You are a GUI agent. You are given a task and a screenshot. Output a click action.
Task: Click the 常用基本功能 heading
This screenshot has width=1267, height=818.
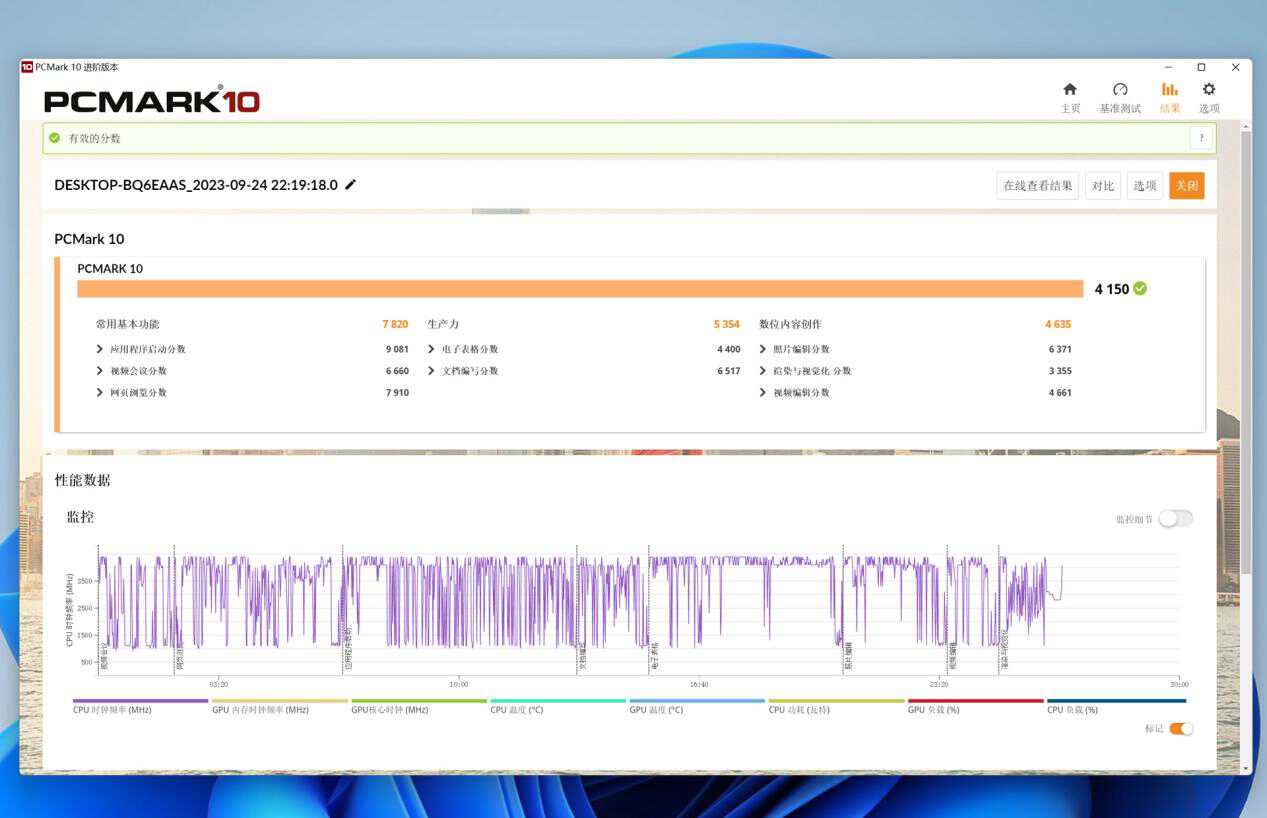pyautogui.click(x=127, y=324)
